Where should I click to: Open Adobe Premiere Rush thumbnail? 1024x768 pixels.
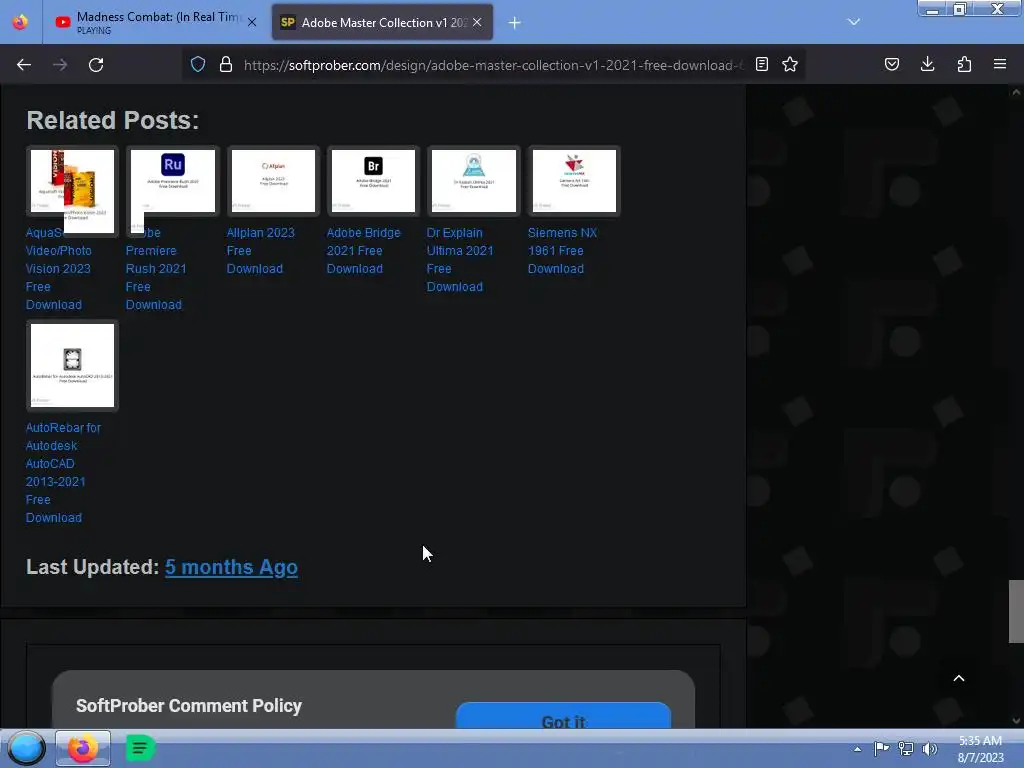pyautogui.click(x=172, y=183)
